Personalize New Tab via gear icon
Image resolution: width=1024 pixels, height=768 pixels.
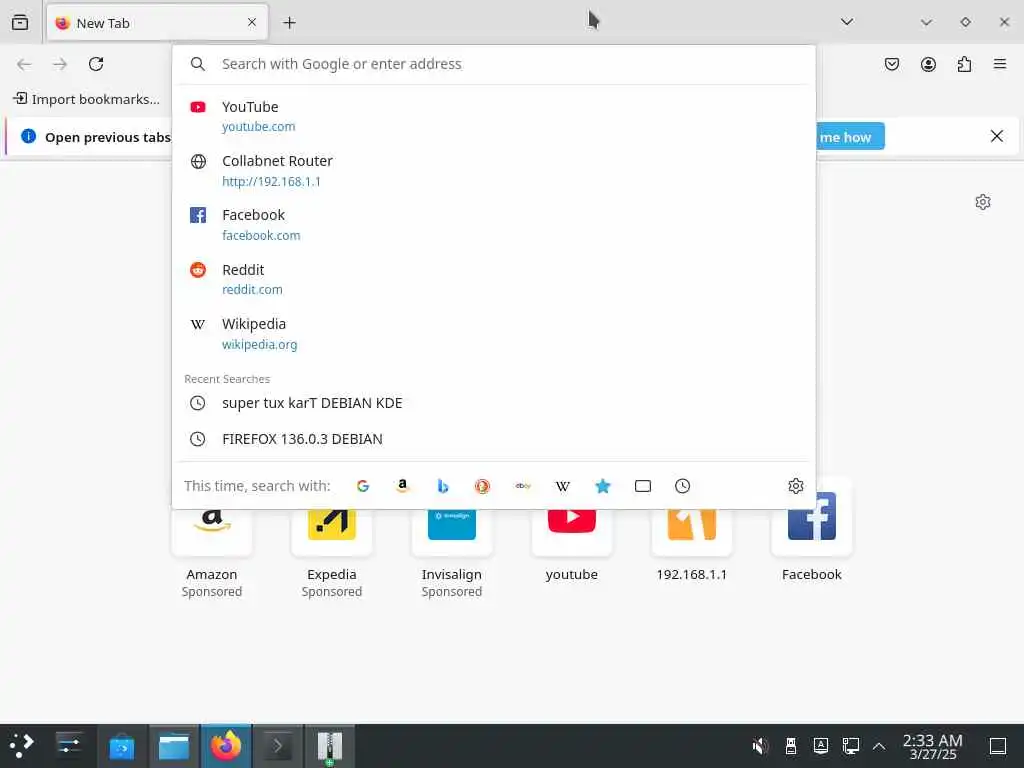[x=983, y=202]
